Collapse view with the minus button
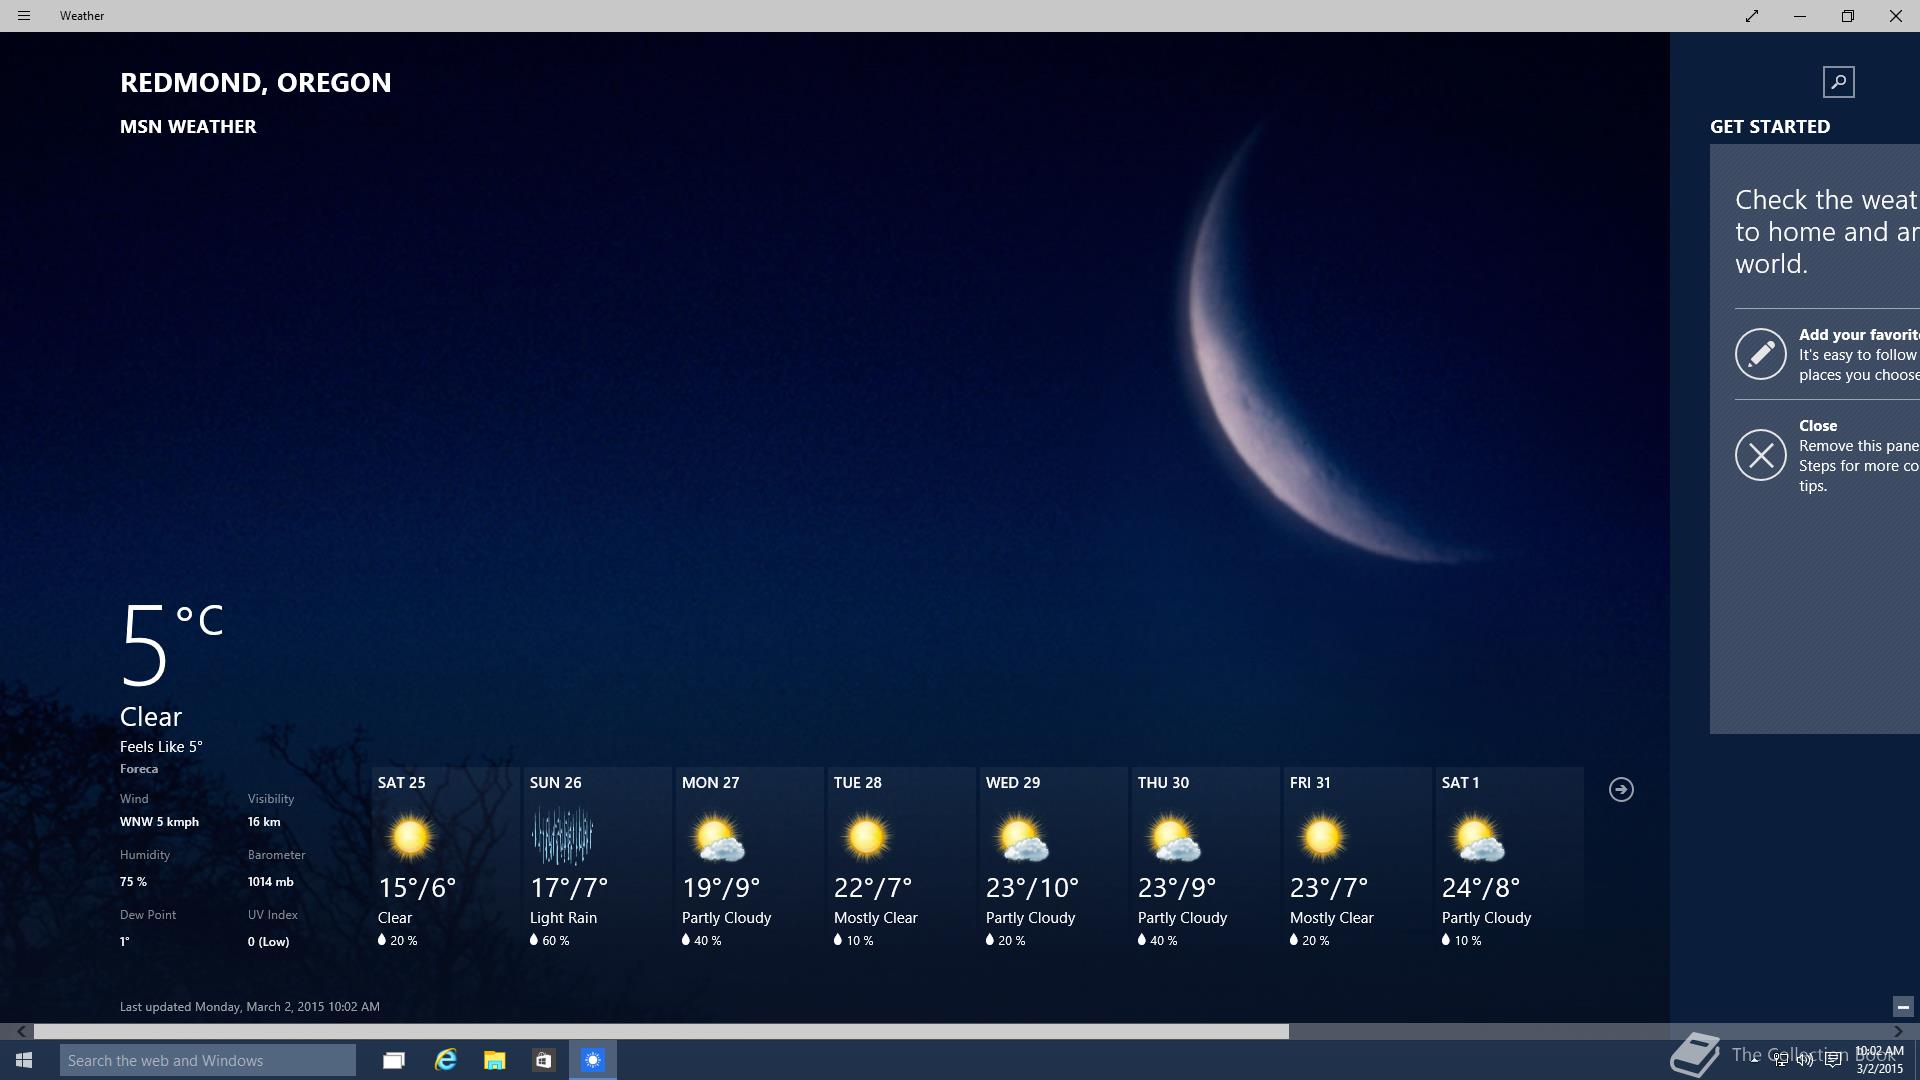The image size is (1920, 1080). coord(1902,1007)
